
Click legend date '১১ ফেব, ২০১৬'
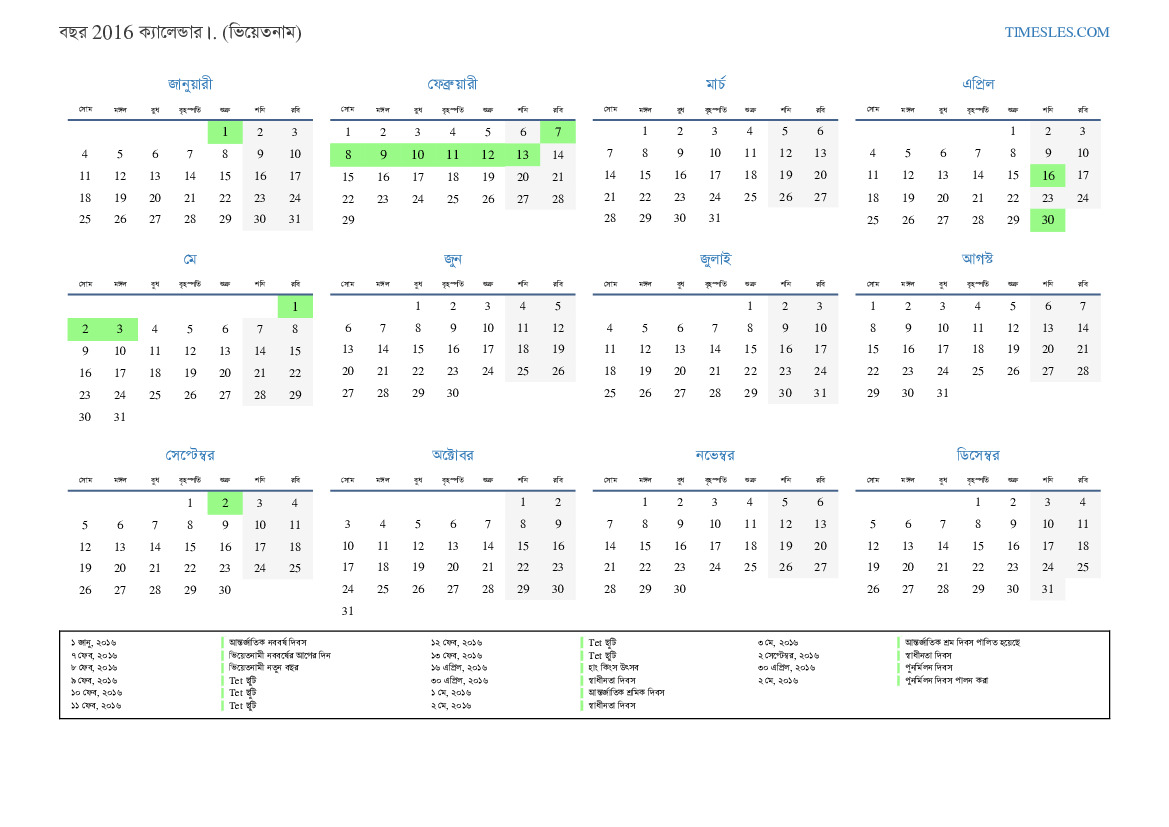[96, 705]
